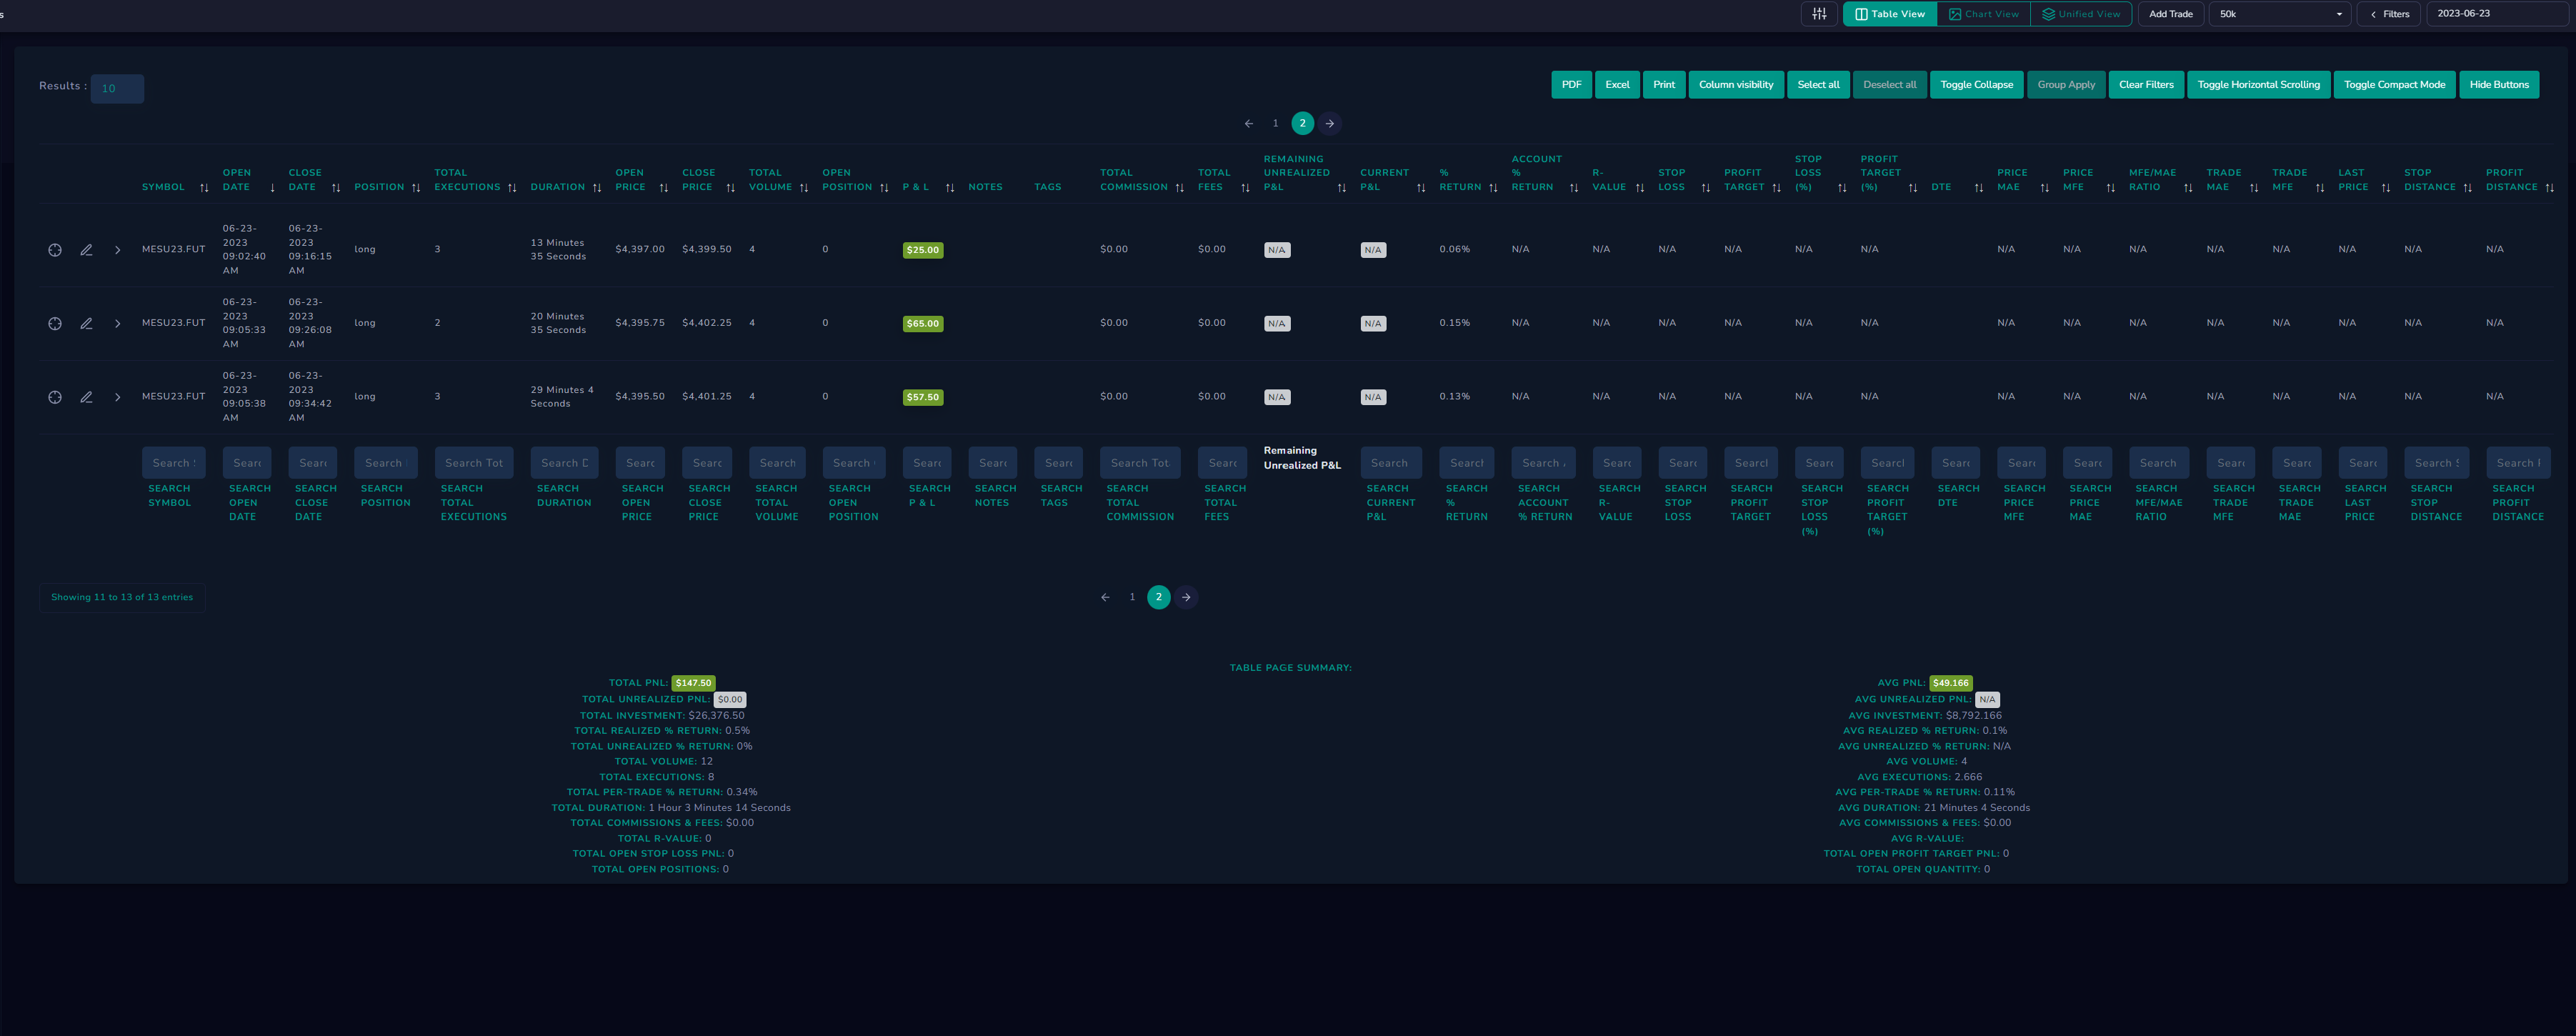
Task: Sort the Position column
Action: click(416, 188)
